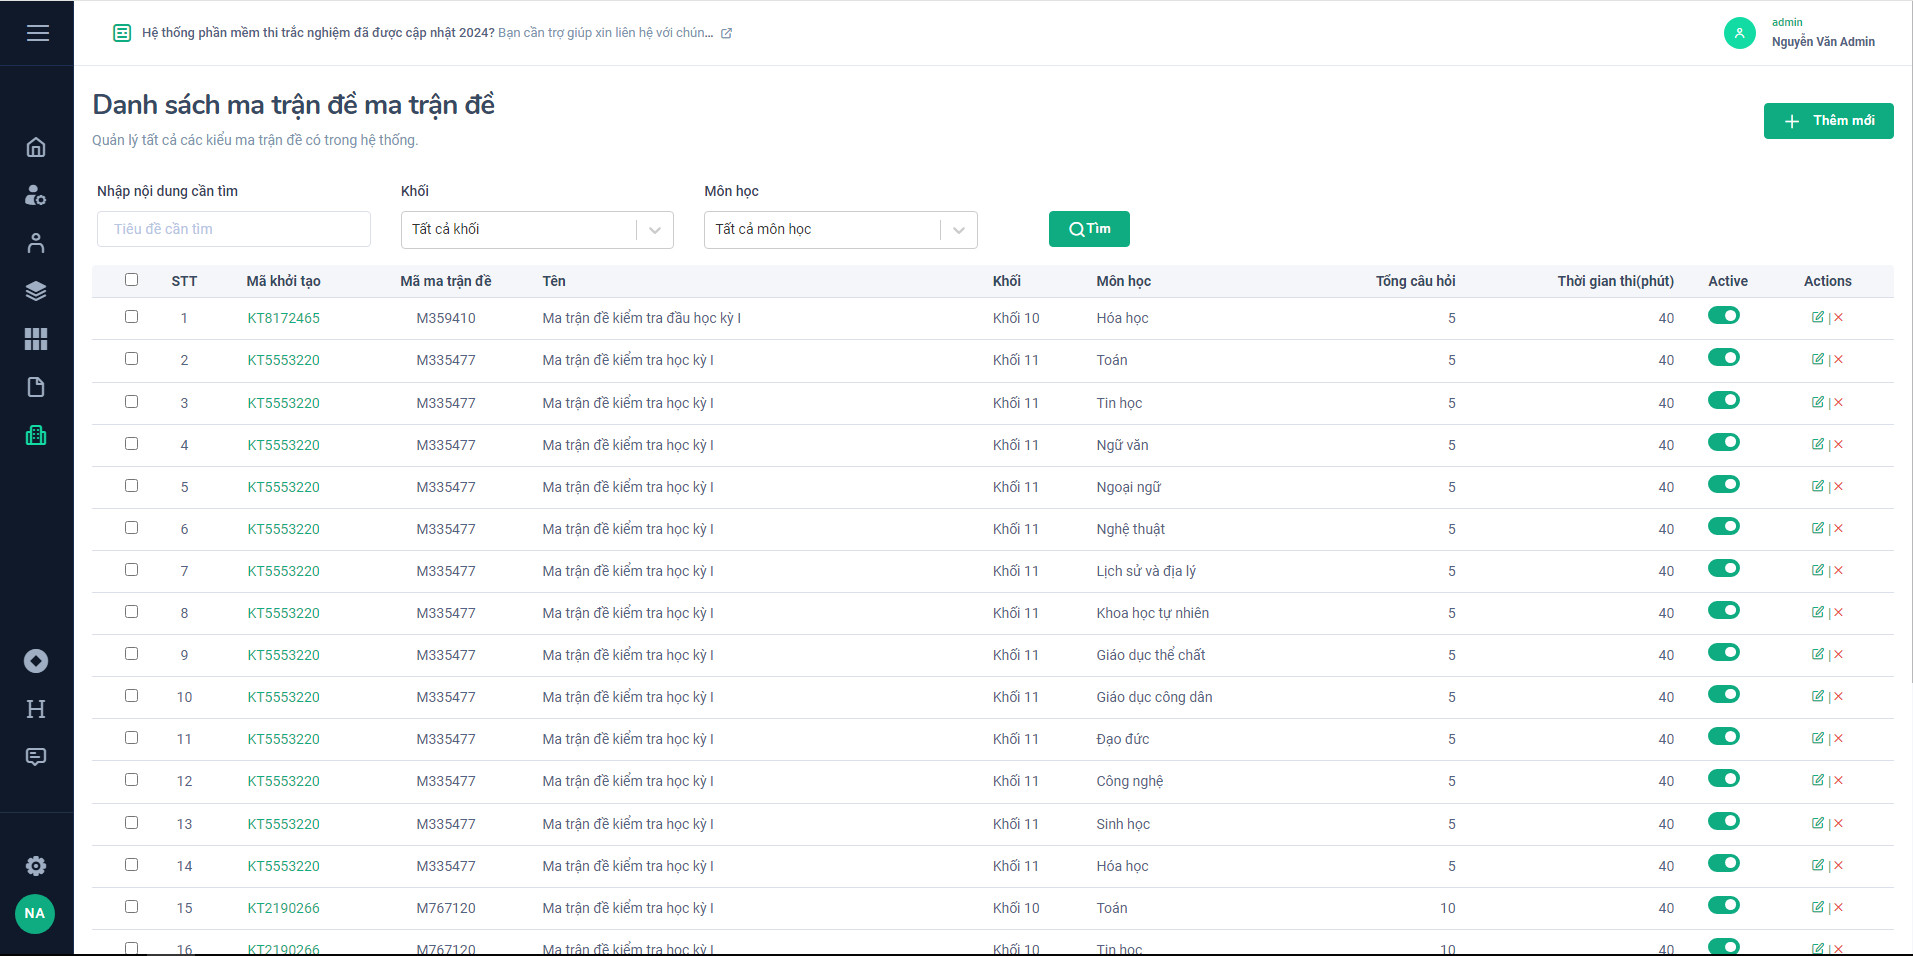Screen dimensions: 1913x956
Task: Click the Tìm search button
Action: tap(1089, 229)
